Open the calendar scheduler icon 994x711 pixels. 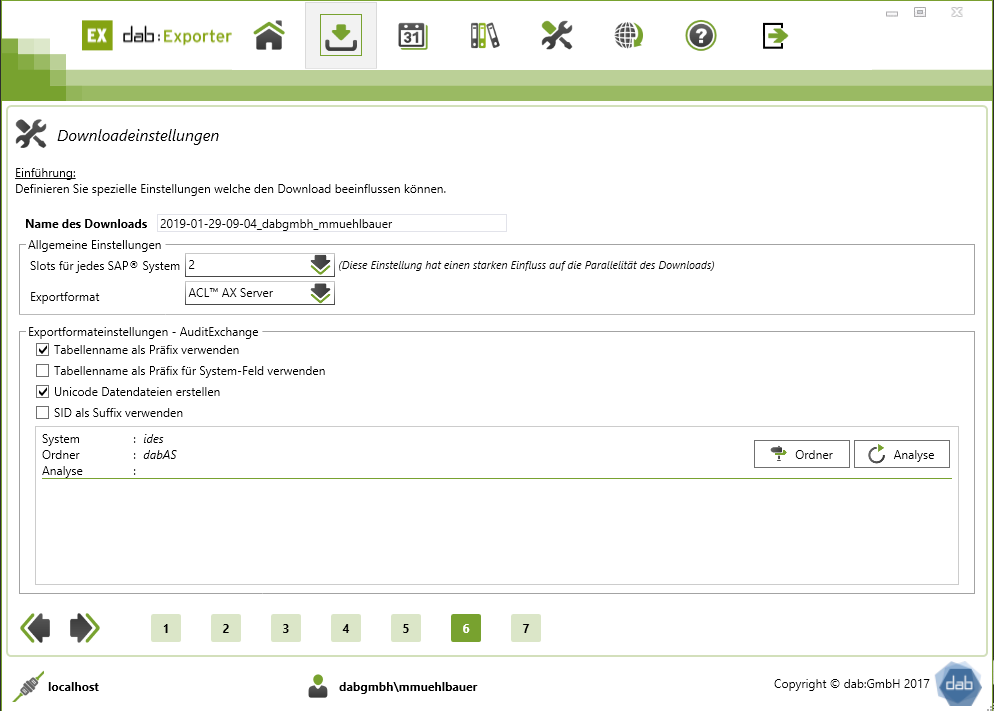click(x=413, y=35)
